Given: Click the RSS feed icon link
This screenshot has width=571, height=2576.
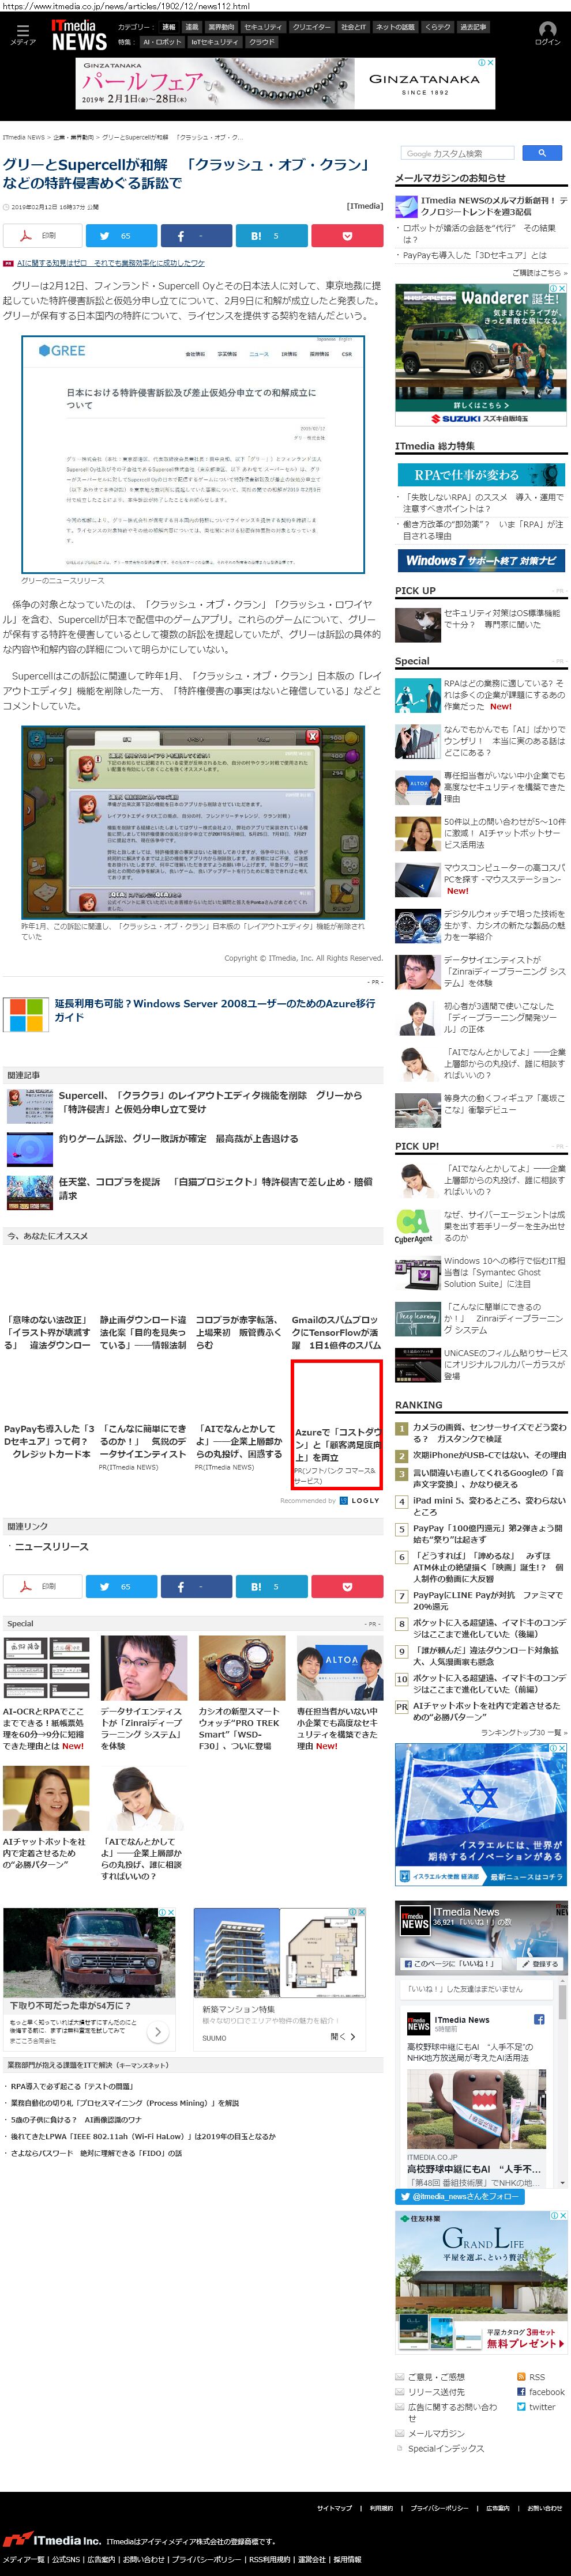Looking at the screenshot, I should [x=530, y=2377].
